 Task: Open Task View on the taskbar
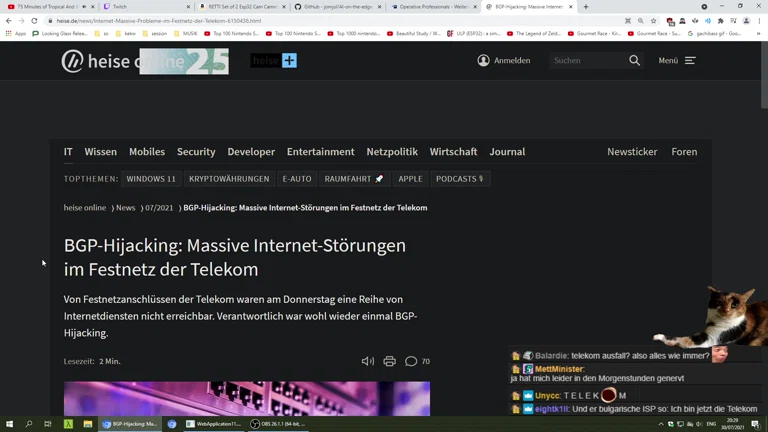(x=48, y=424)
